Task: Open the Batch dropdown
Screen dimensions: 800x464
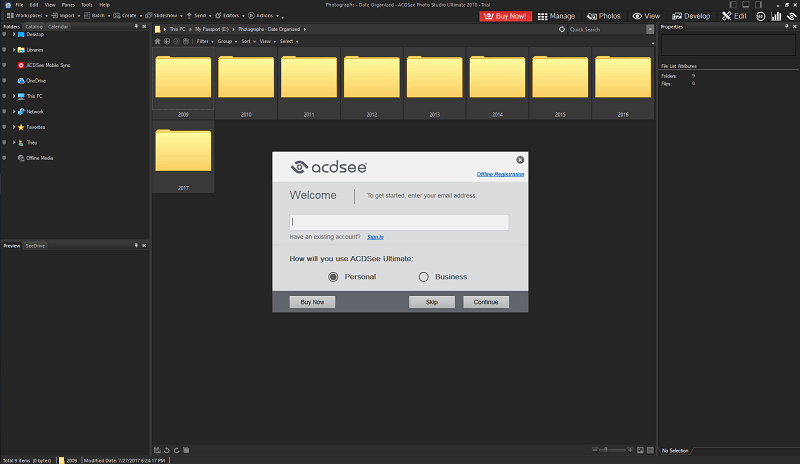Action: [x=97, y=15]
